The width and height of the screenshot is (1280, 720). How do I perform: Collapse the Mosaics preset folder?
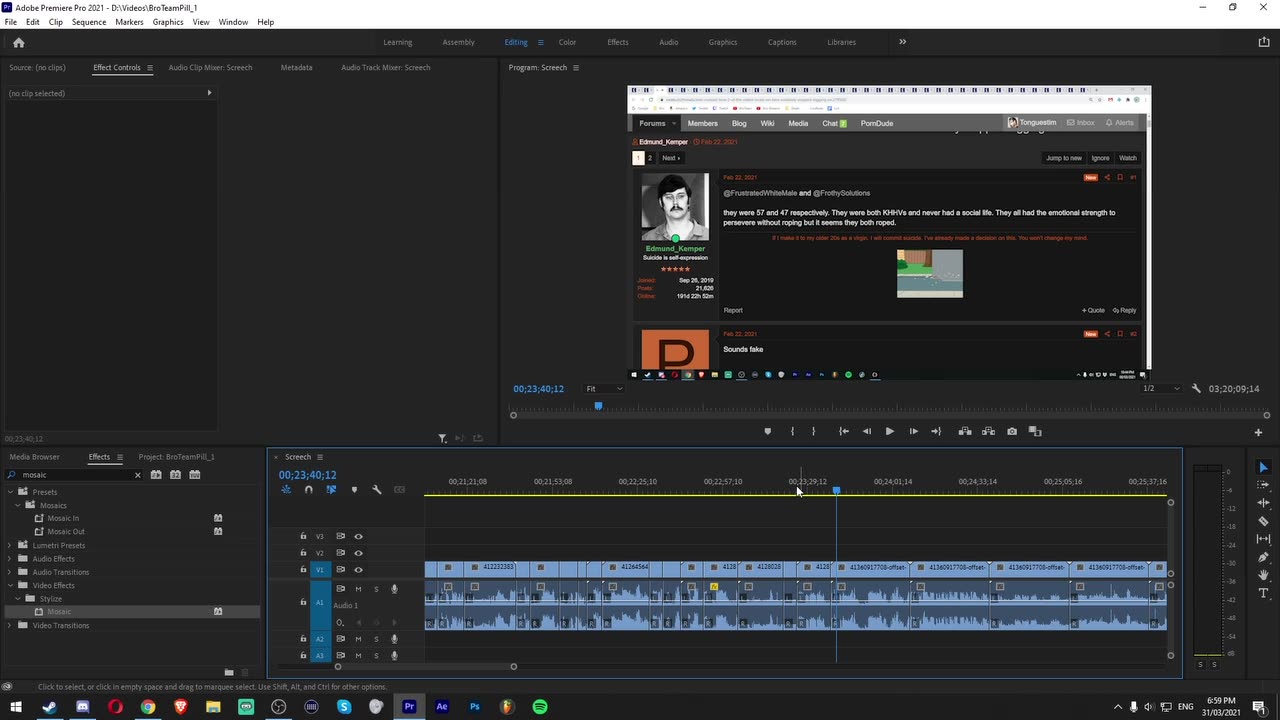click(19, 505)
